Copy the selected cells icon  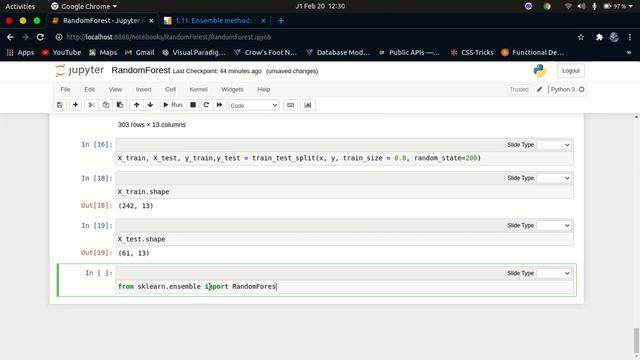click(x=106, y=105)
